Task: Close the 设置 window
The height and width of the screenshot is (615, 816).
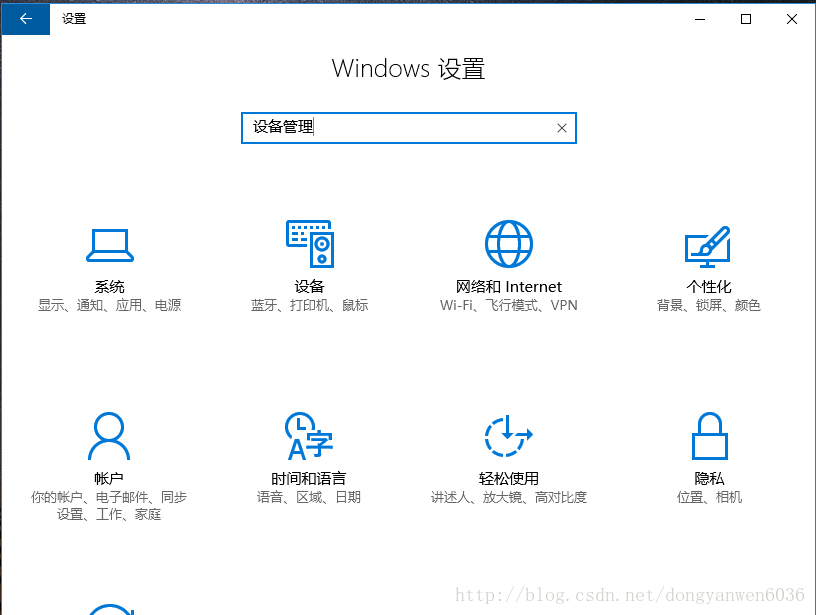Action: [x=792, y=19]
